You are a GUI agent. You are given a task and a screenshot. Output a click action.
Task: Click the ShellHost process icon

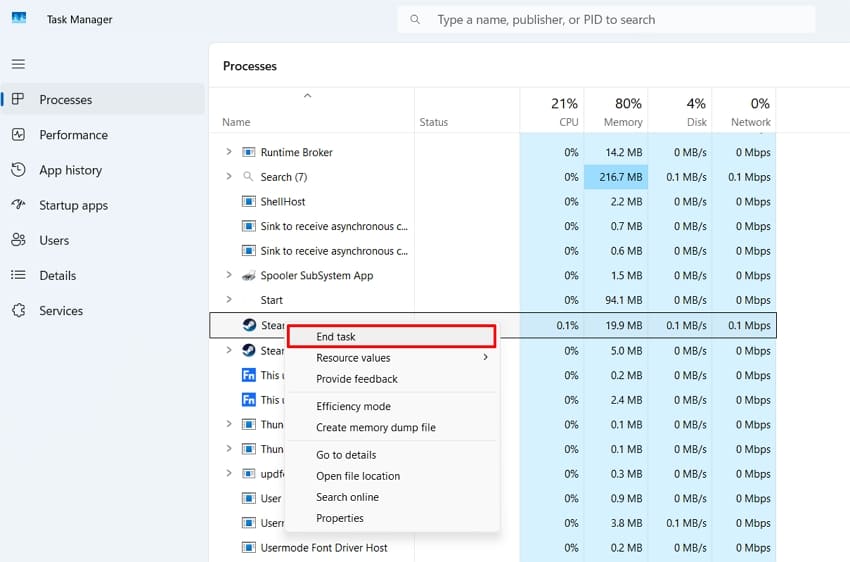[x=248, y=201]
